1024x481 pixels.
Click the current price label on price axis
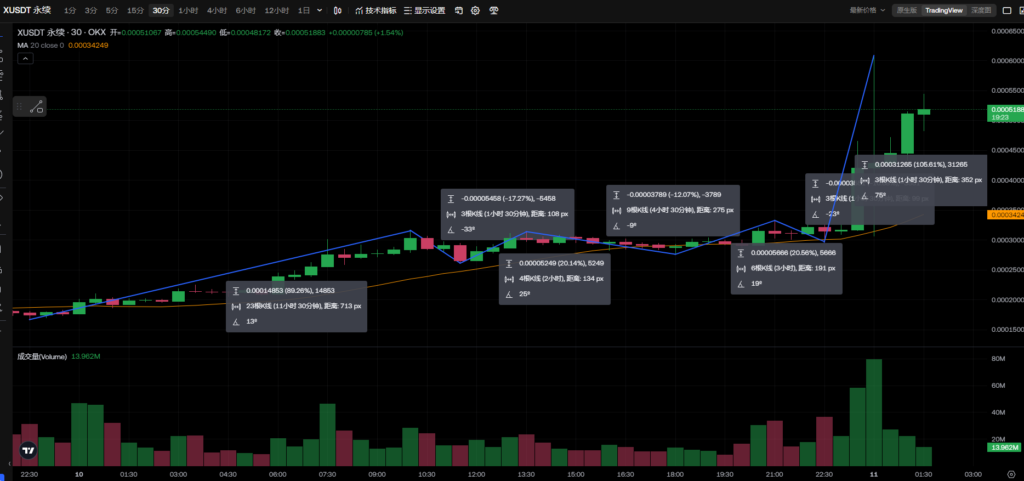point(1003,109)
